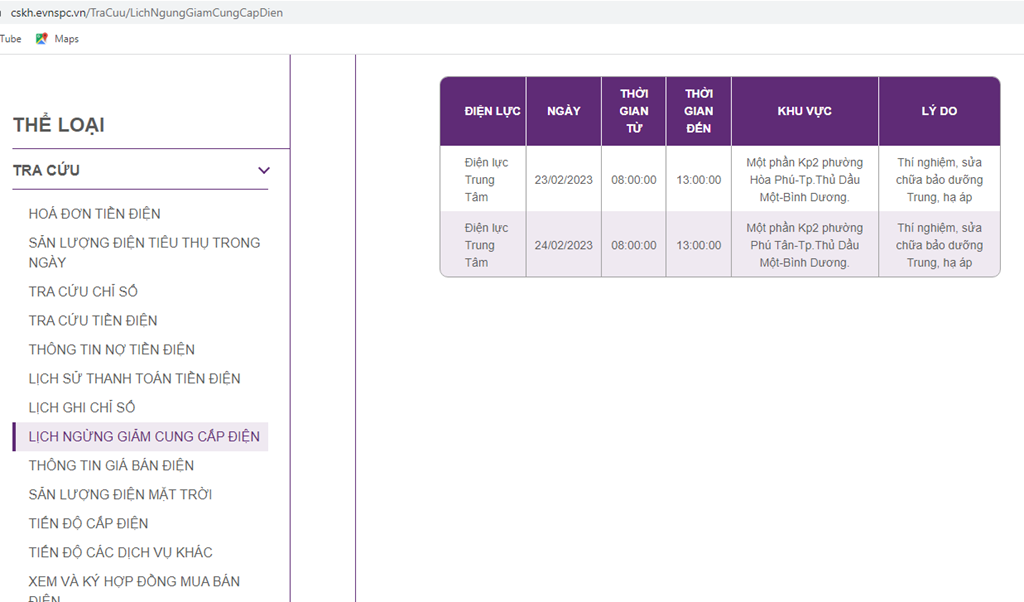Click the THỂ LOẠI heading
The width and height of the screenshot is (1024, 602).
pos(59,124)
